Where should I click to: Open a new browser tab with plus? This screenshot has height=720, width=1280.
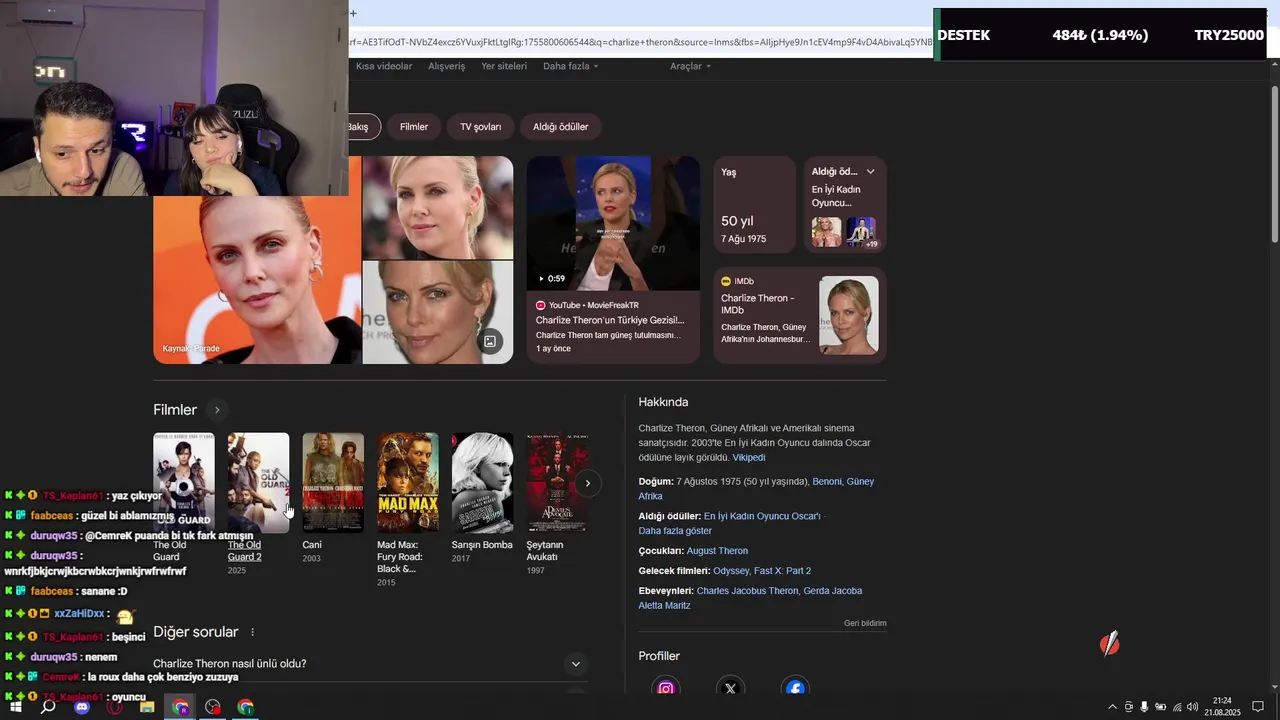tap(353, 13)
